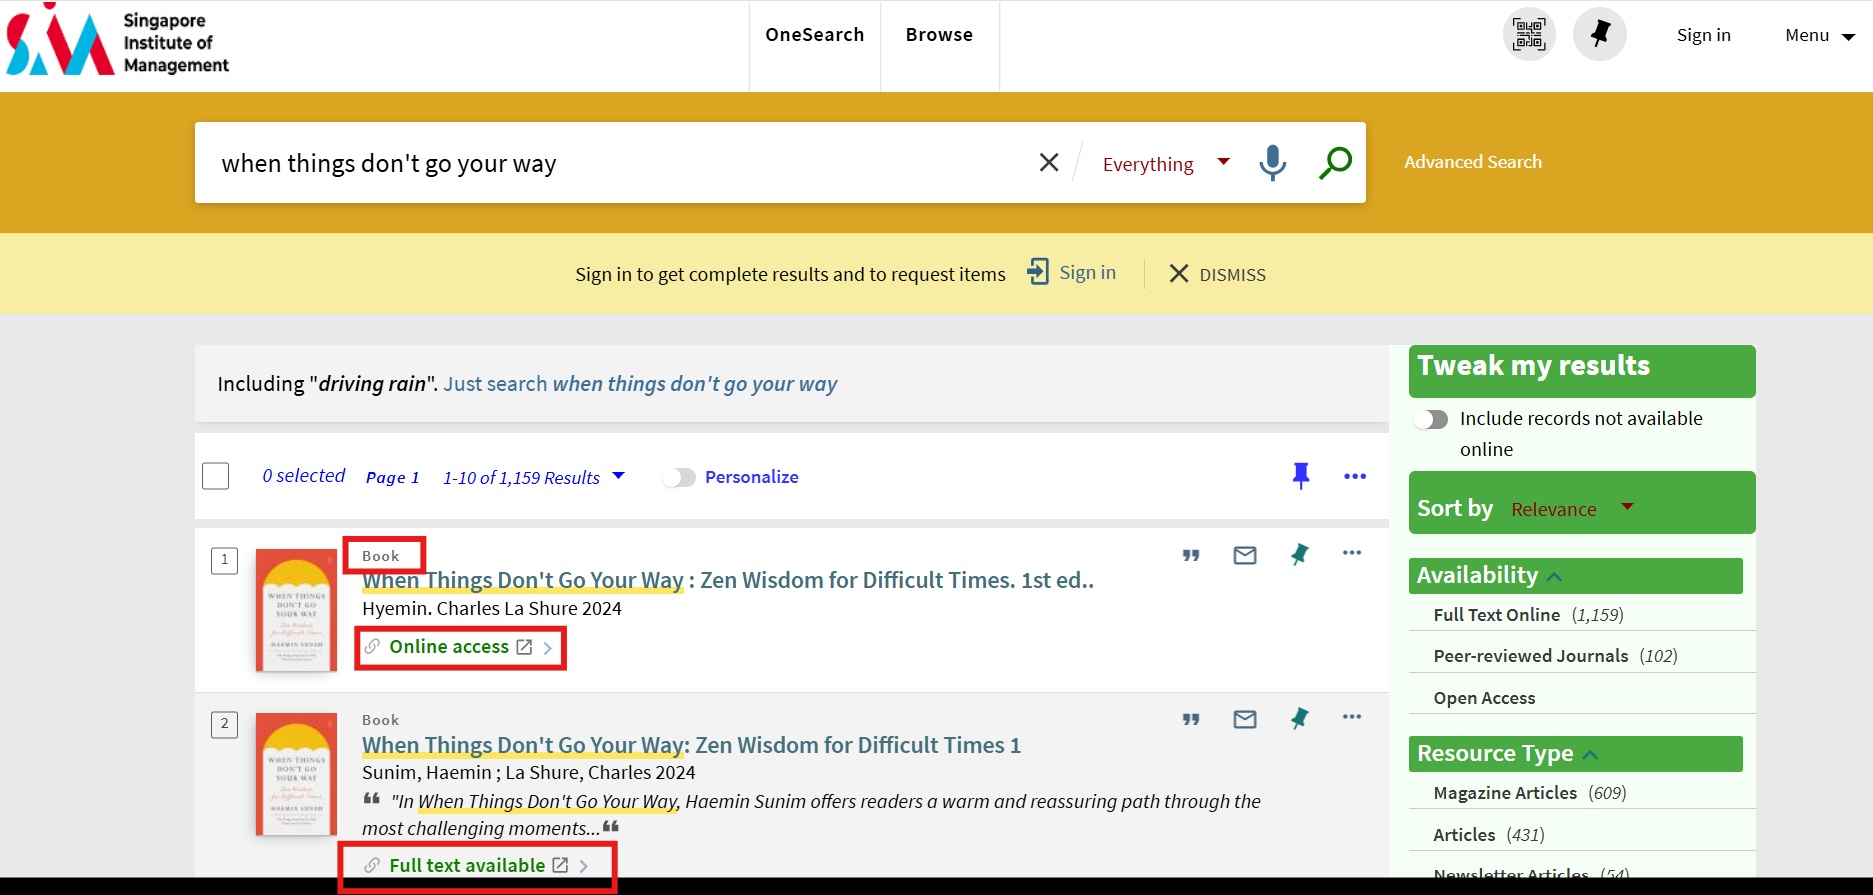Image resolution: width=1873 pixels, height=895 pixels.
Task: Start voice search with microphone icon
Action: 1272,162
